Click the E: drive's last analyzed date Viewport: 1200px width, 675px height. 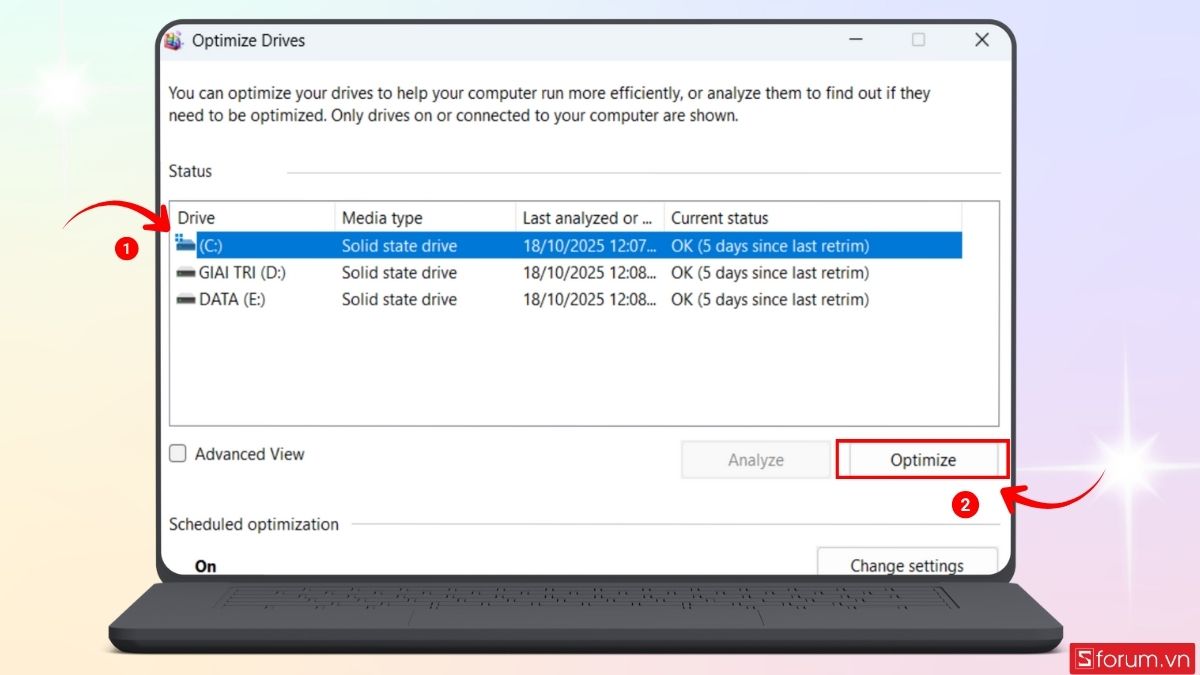tap(590, 299)
